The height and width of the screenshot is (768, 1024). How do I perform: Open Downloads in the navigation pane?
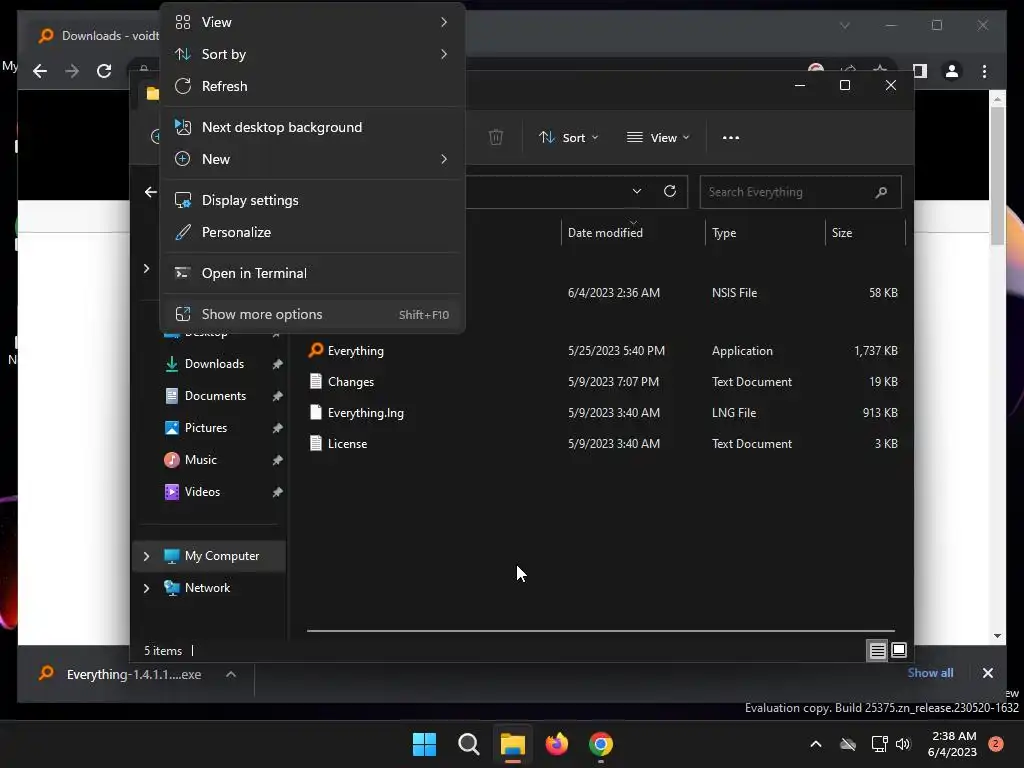[x=214, y=364]
